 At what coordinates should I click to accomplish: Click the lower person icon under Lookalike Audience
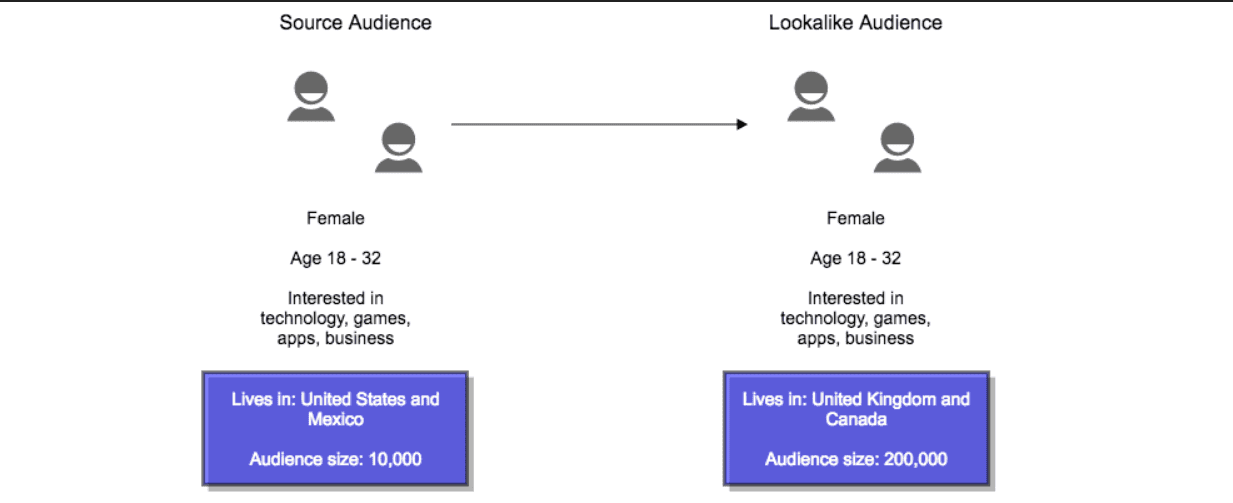(x=897, y=148)
